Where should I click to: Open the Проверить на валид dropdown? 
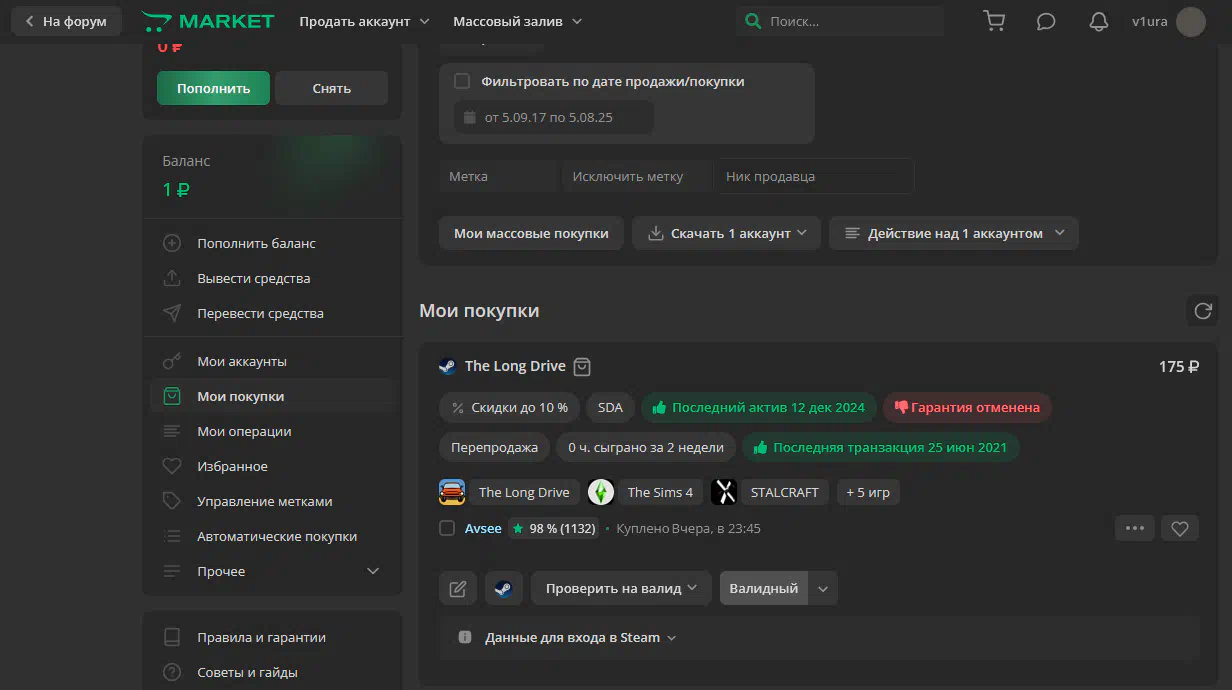point(621,588)
